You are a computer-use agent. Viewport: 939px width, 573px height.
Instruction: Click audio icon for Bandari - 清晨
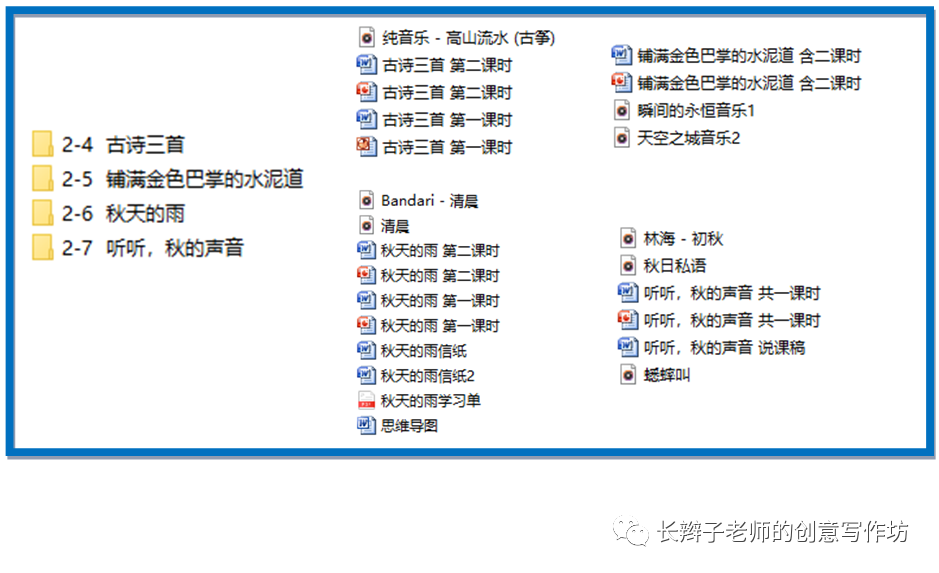click(x=366, y=200)
